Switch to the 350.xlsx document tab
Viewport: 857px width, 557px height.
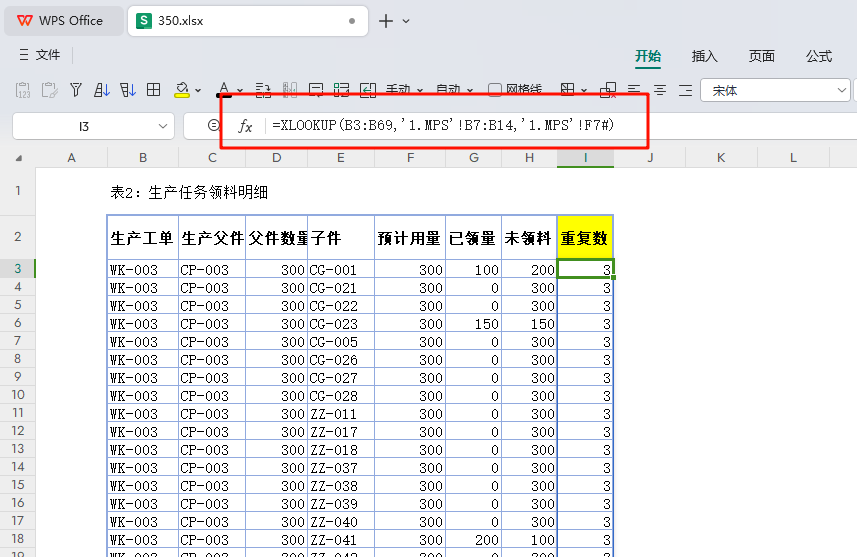pos(248,21)
